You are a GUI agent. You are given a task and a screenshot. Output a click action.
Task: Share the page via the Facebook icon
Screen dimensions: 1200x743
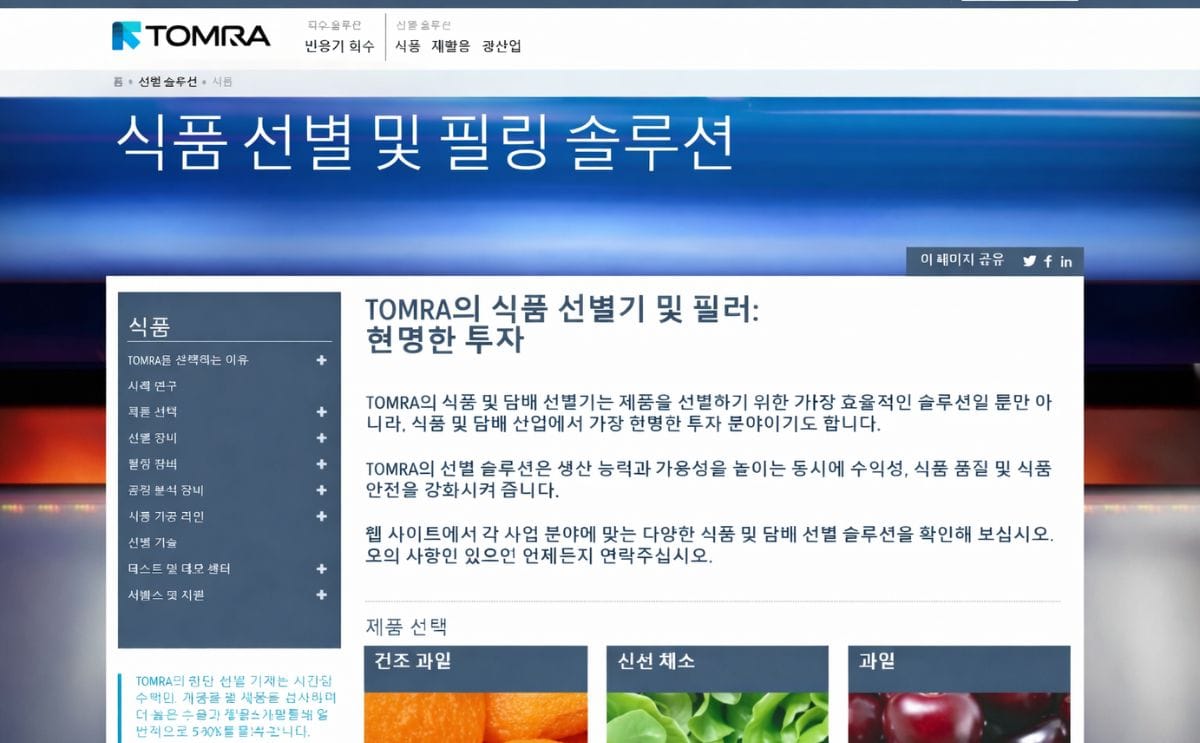(1047, 261)
